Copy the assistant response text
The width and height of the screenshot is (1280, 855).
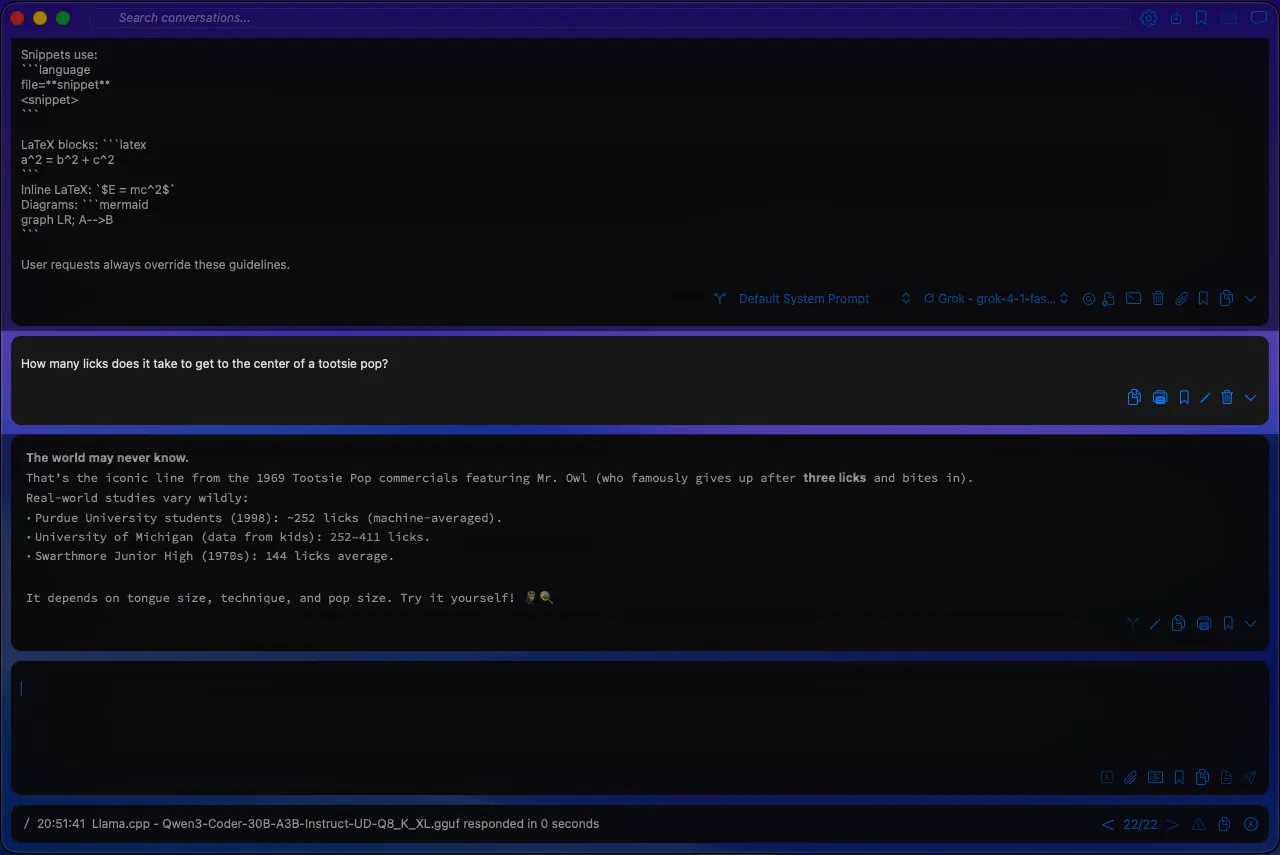point(1179,624)
